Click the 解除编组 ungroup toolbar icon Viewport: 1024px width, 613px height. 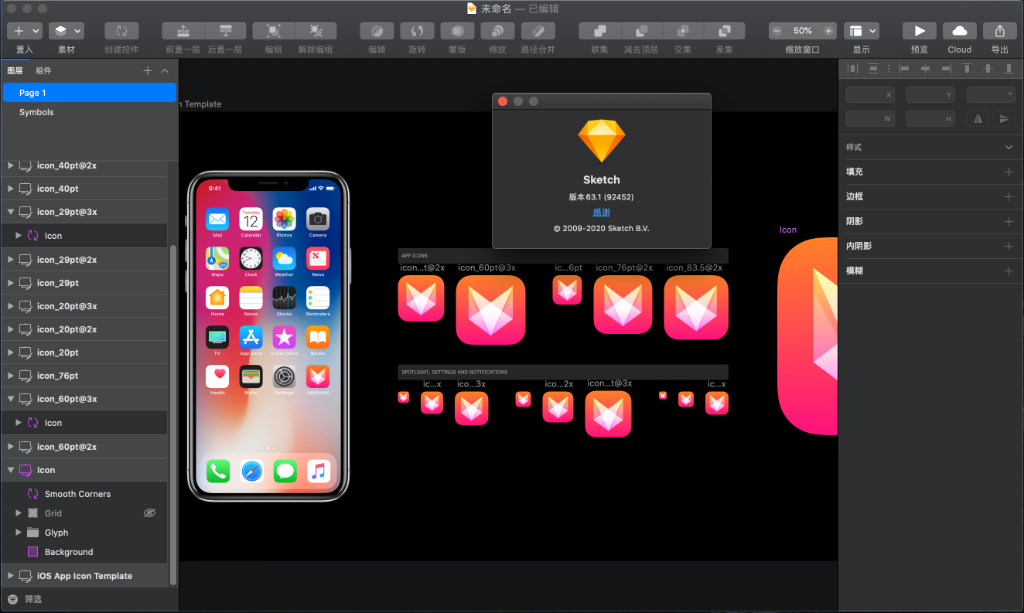tap(316, 31)
